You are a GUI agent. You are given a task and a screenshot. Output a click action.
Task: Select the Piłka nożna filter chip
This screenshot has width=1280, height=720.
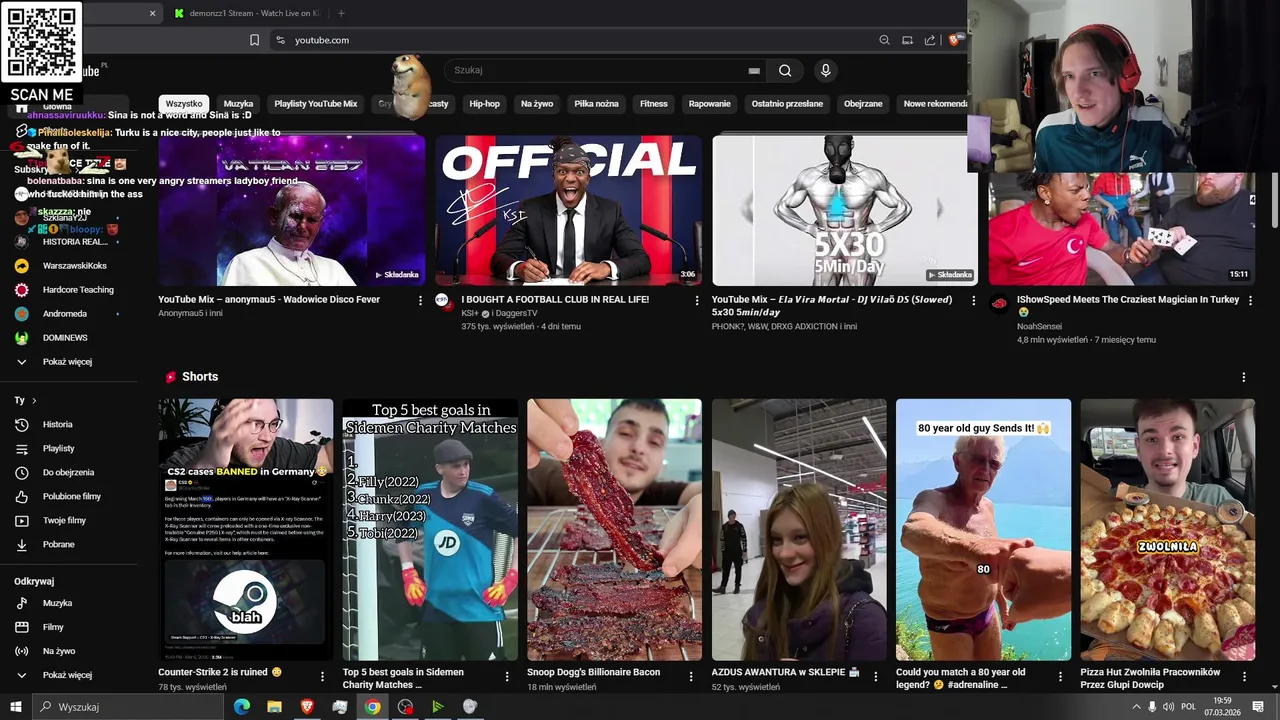tap(596, 104)
